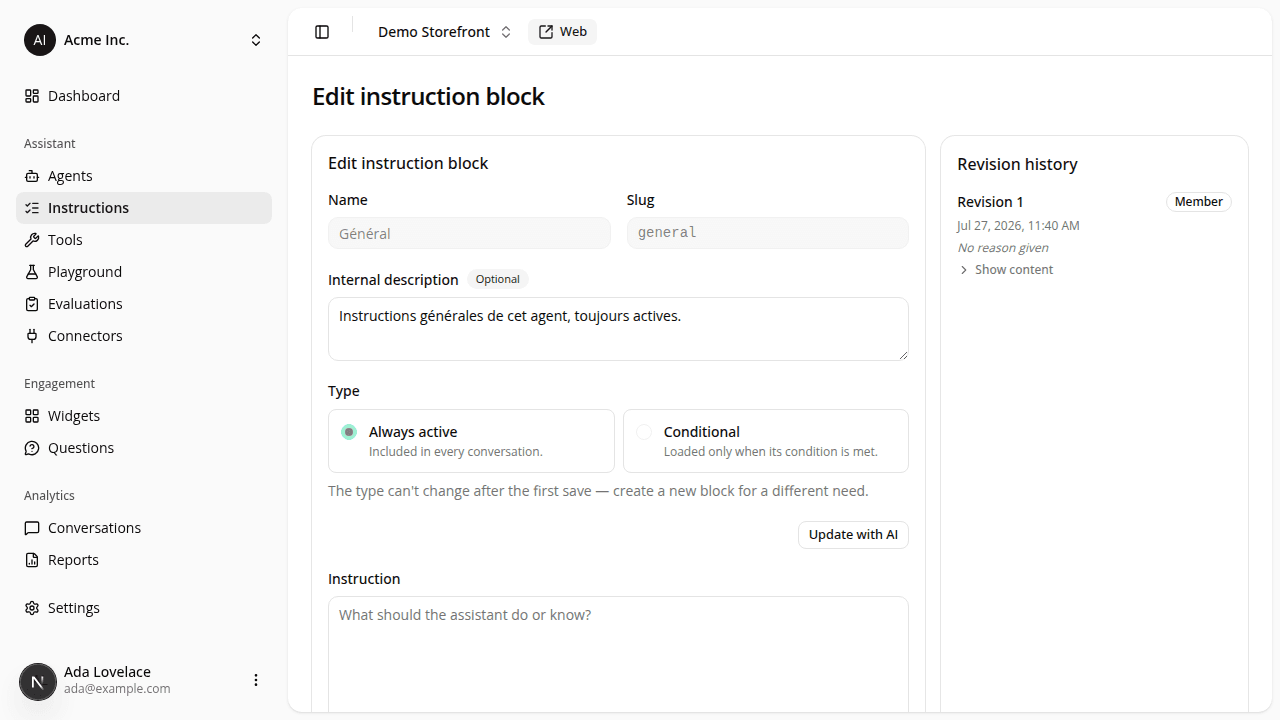Viewport: 1280px width, 720px height.
Task: Click the Update with AI button
Action: (x=853, y=535)
